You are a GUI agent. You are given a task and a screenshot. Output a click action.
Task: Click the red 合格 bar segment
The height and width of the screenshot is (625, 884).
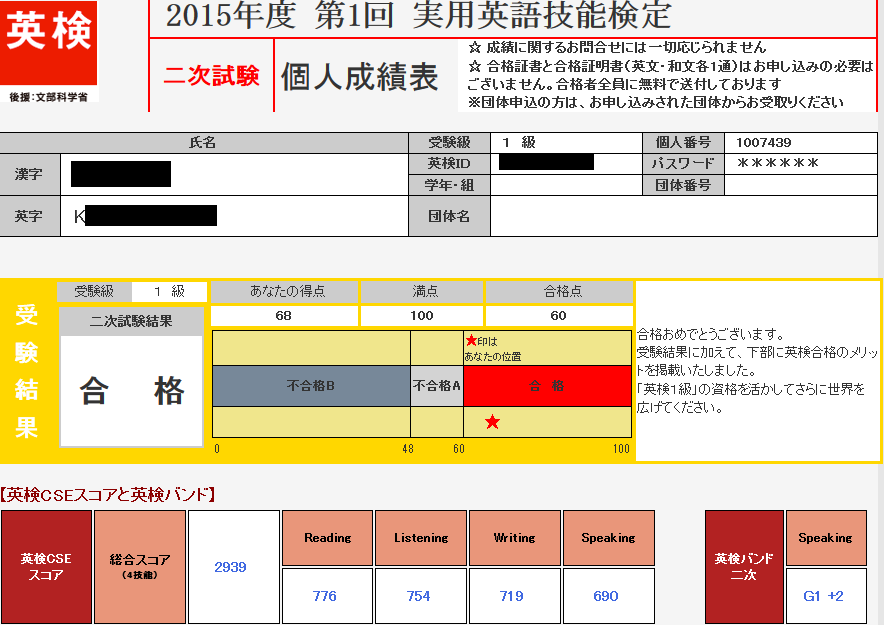coord(547,386)
